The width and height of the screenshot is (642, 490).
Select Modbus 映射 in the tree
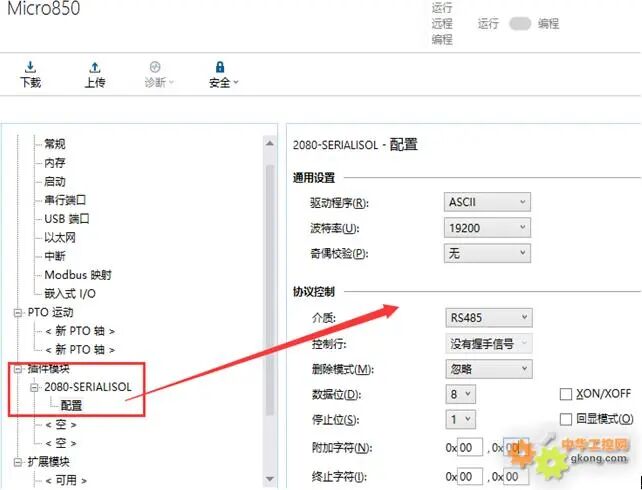[x=78, y=275]
